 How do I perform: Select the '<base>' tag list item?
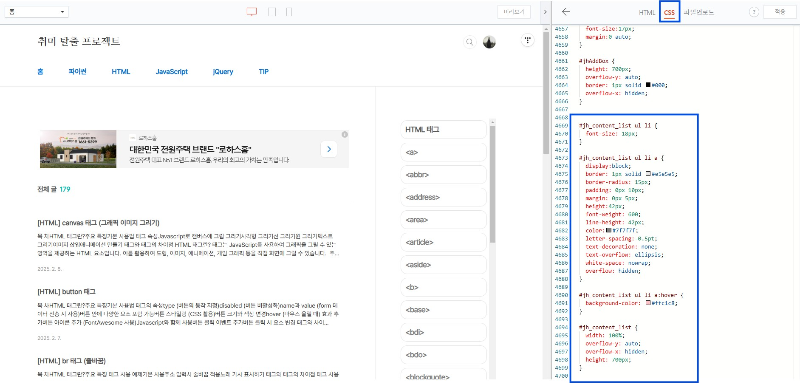[x=443, y=310]
